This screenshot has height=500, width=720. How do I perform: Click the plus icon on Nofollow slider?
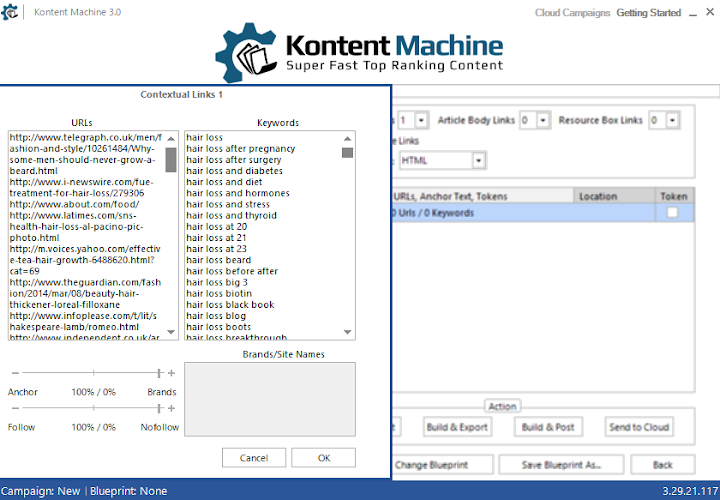(171, 408)
